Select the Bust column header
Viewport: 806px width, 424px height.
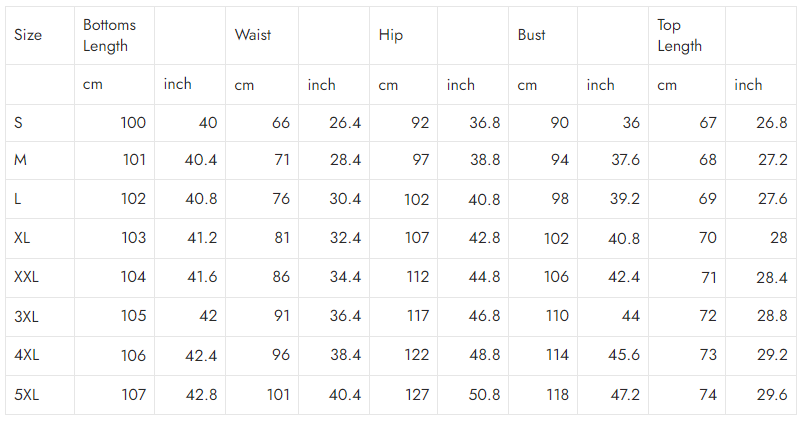[x=532, y=35]
